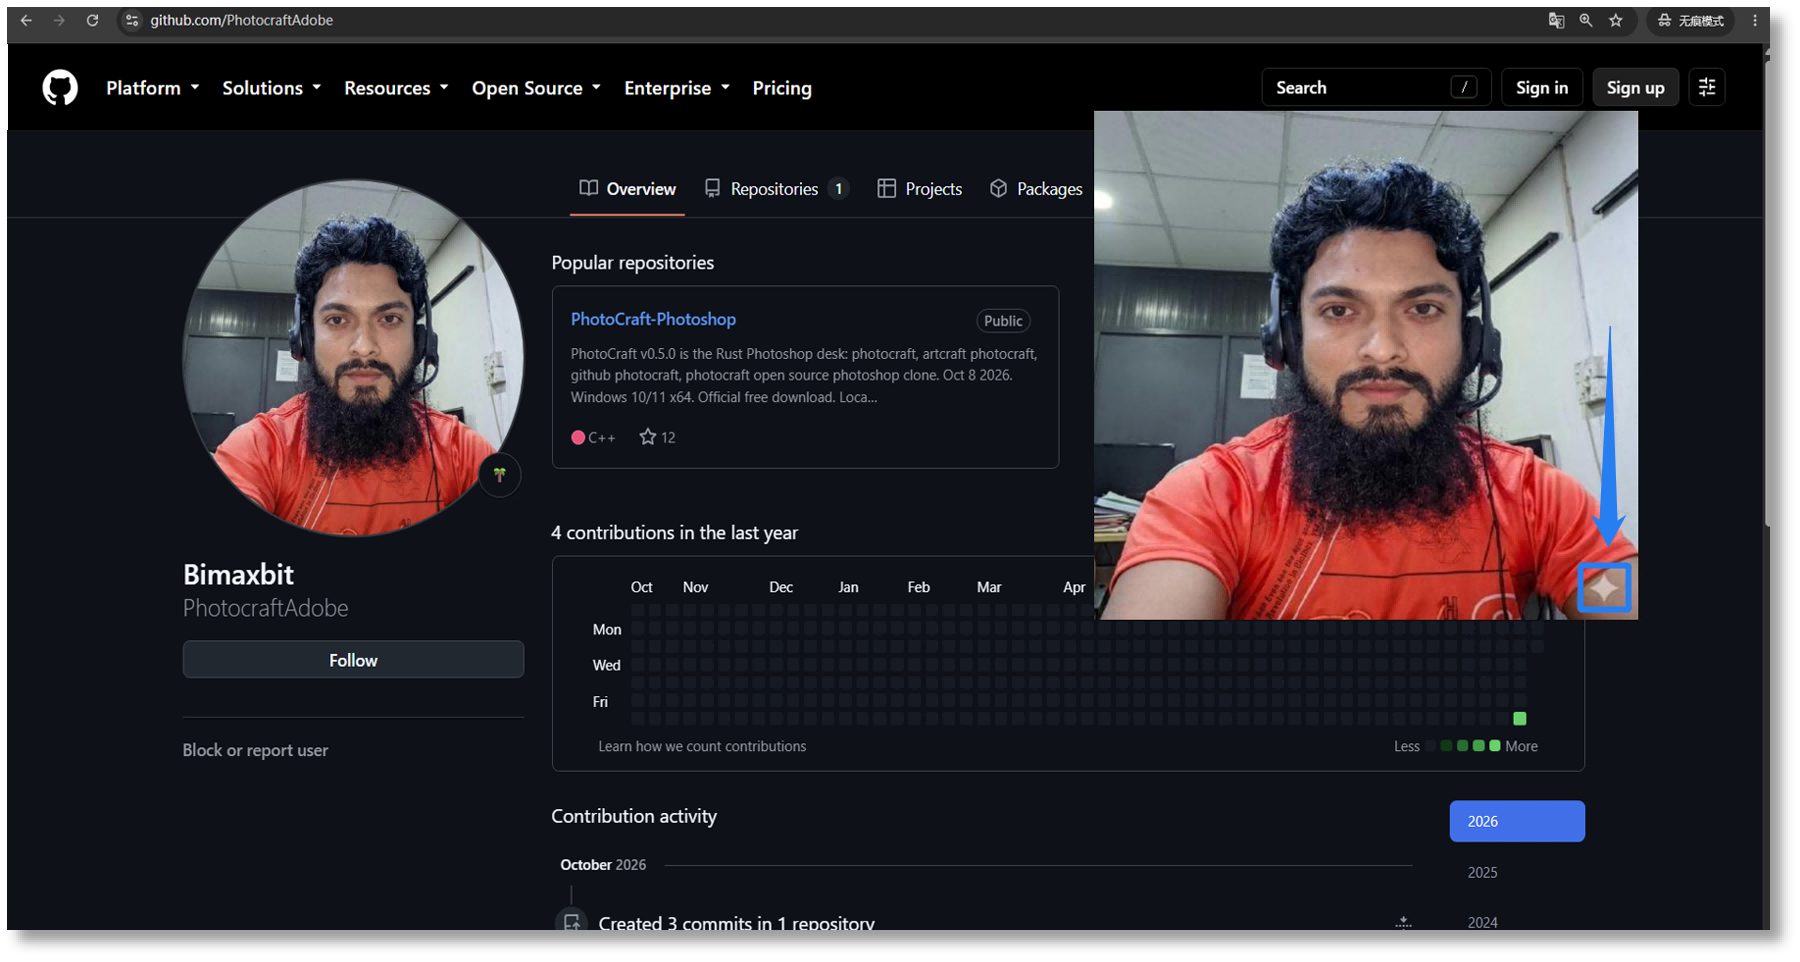
Task: Click the brightest green legend square near More
Action: 1495,746
